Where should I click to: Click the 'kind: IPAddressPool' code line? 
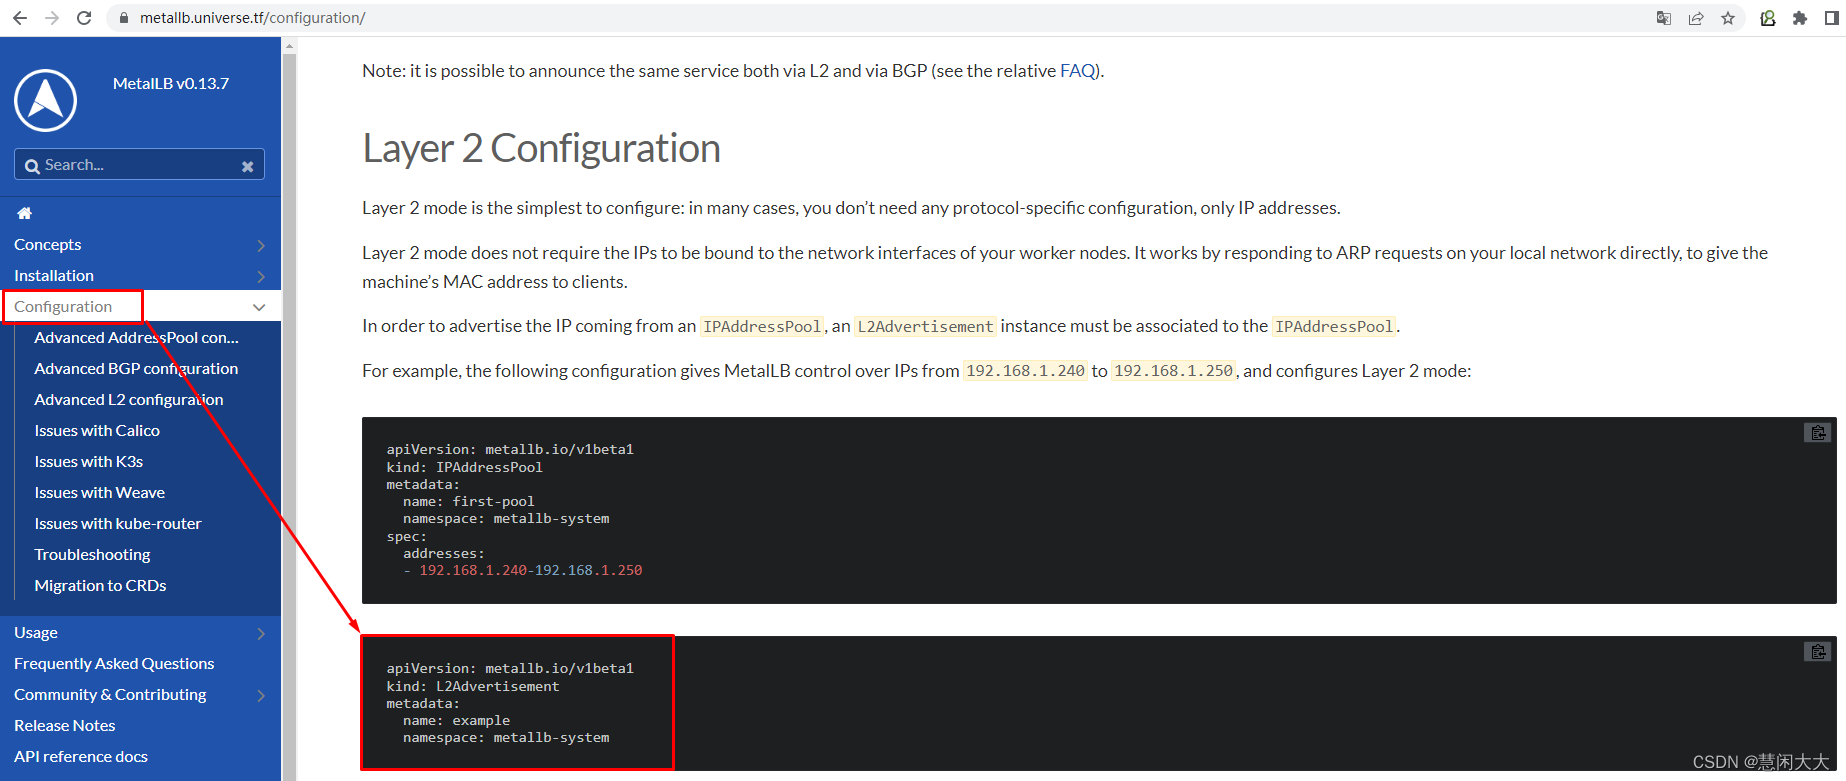pyautogui.click(x=465, y=468)
